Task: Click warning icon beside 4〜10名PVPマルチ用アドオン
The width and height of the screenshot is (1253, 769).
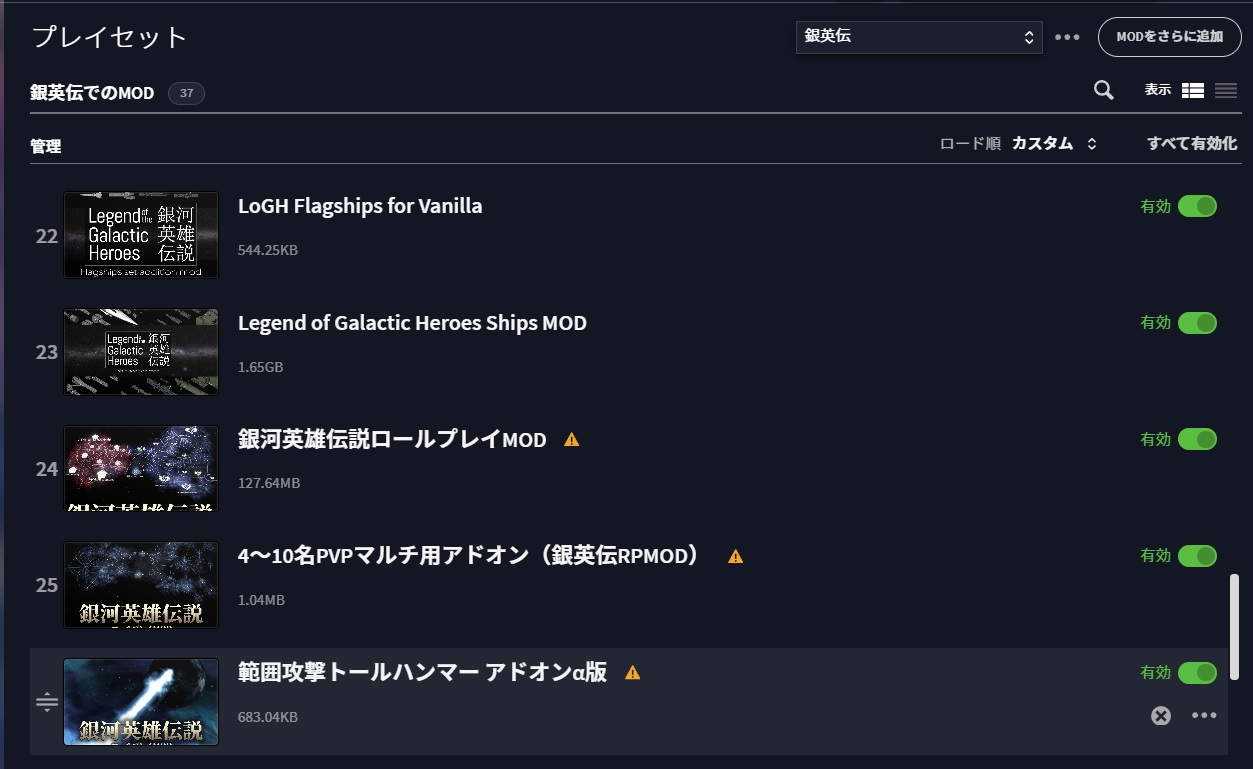Action: (x=736, y=556)
